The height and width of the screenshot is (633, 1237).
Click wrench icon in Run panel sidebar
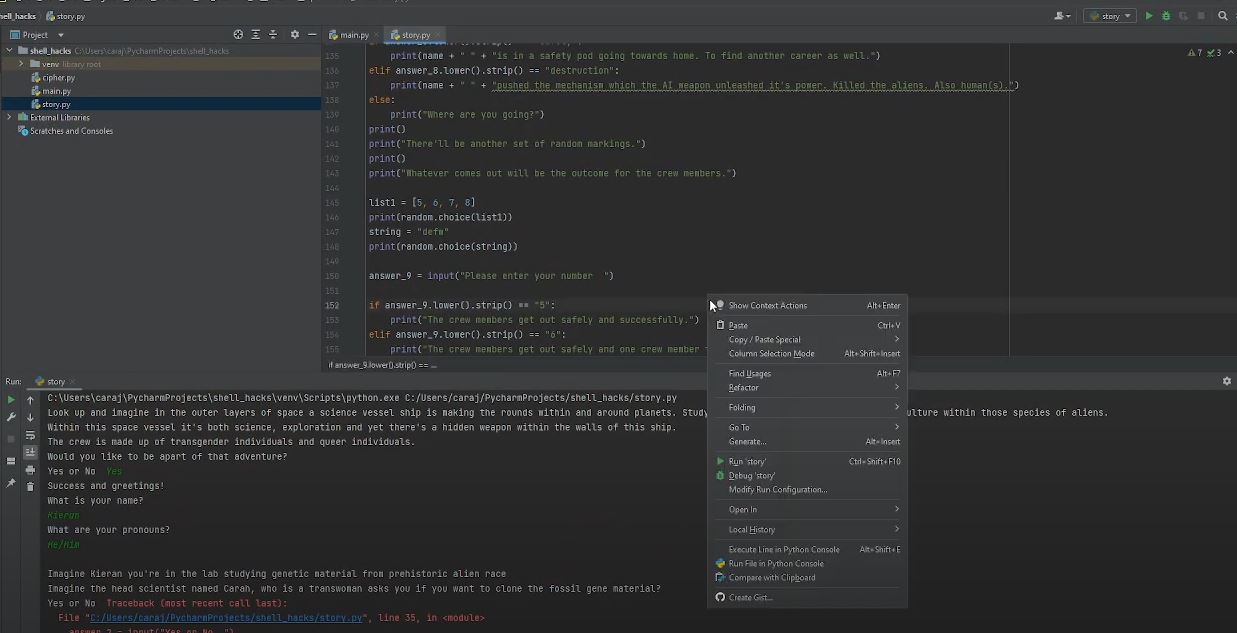click(11, 417)
